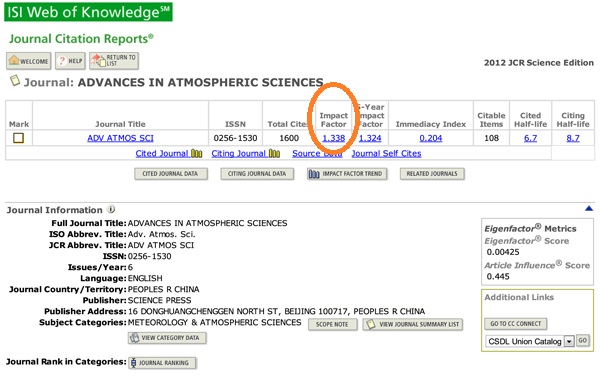
Task: Select the Citable Items value 108
Action: (491, 138)
